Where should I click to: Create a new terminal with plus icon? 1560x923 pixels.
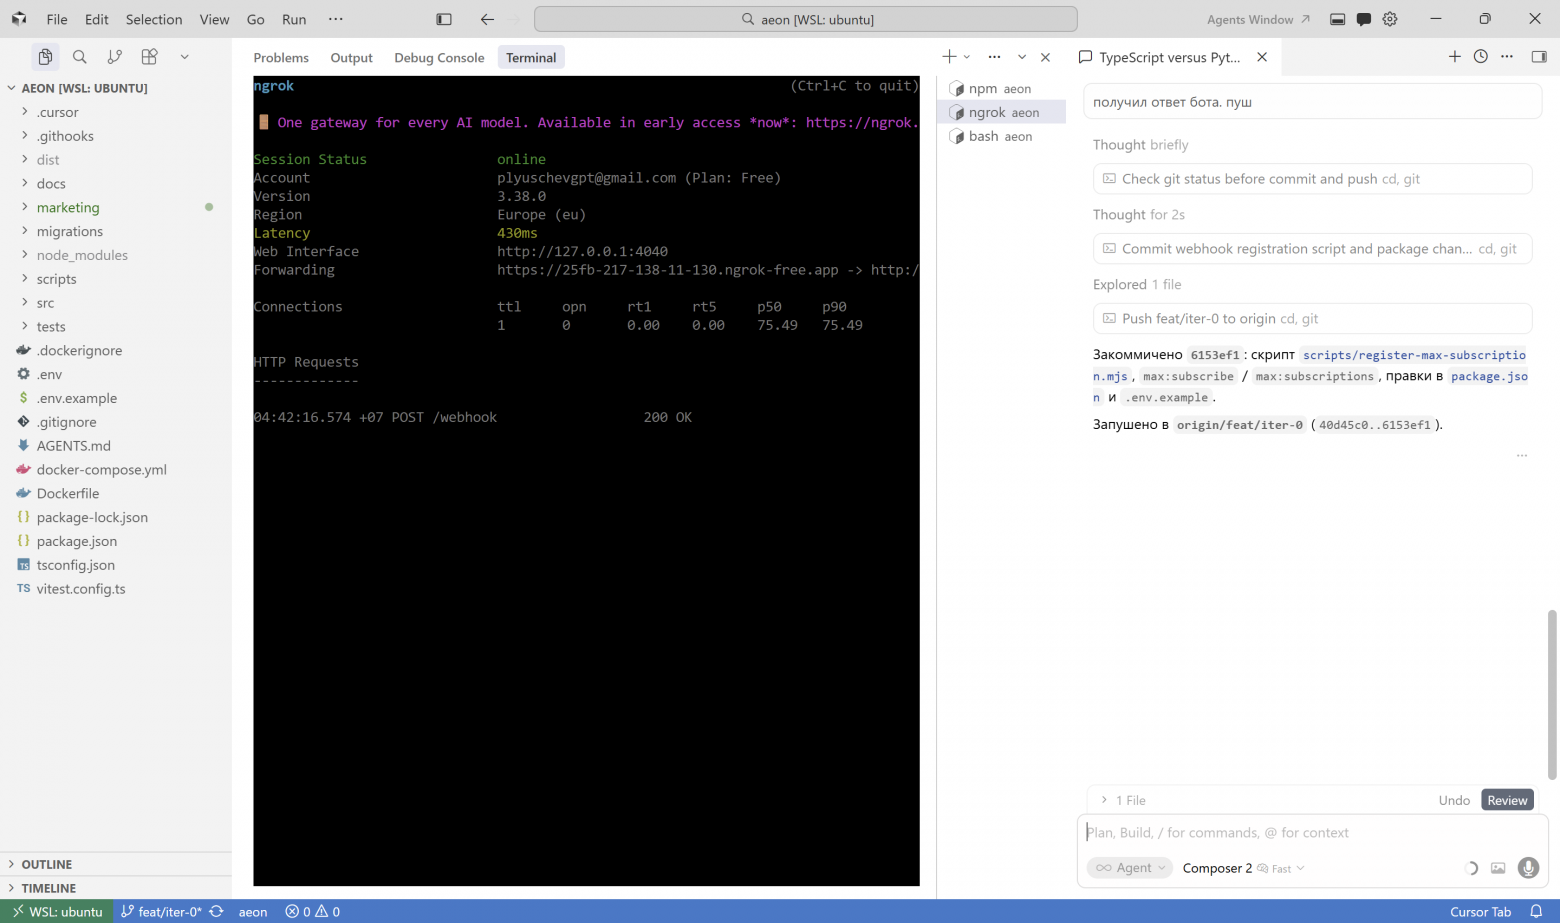(x=949, y=57)
